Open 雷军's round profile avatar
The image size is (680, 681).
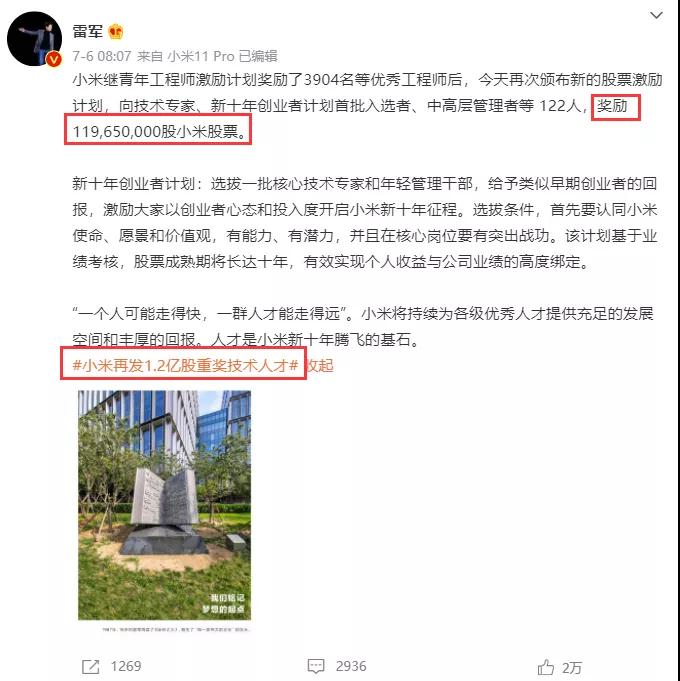point(34,39)
